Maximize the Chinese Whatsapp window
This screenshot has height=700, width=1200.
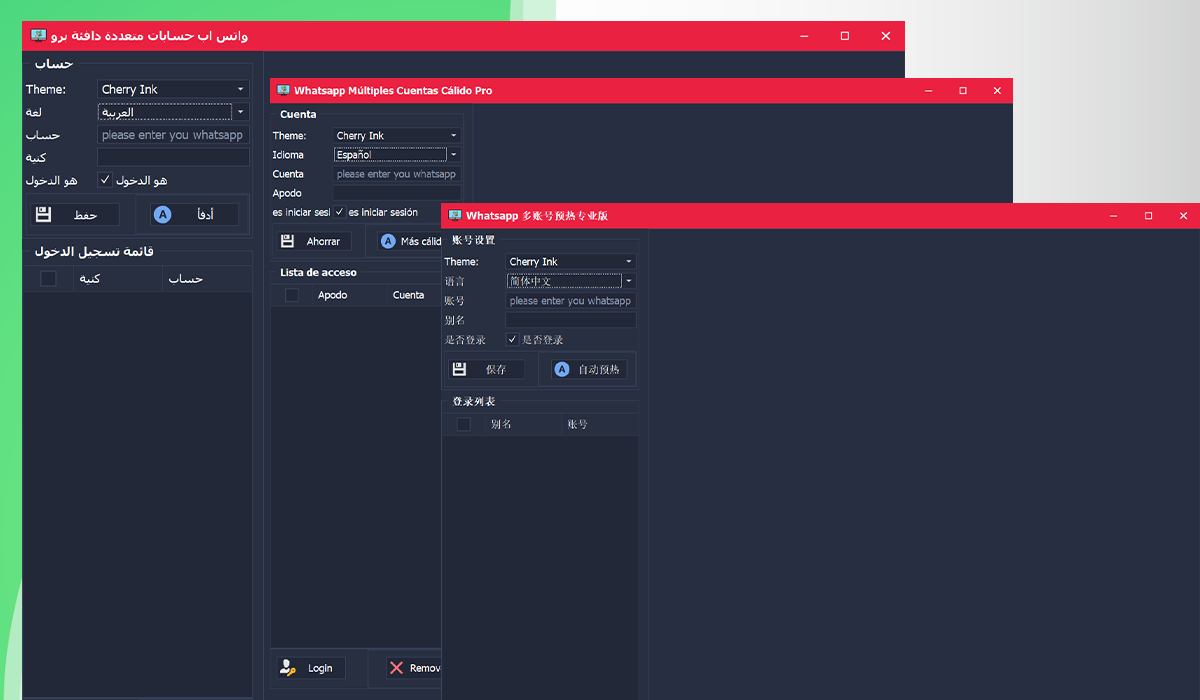click(x=1148, y=215)
